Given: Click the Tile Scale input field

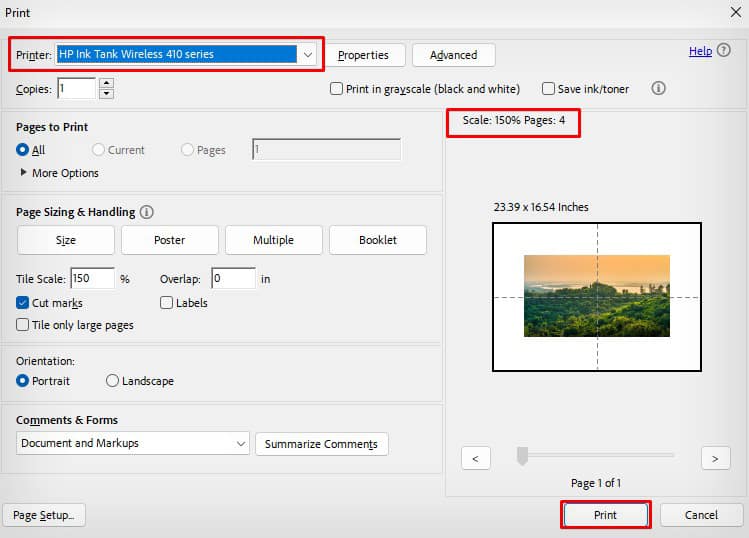Looking at the screenshot, I should [x=93, y=279].
